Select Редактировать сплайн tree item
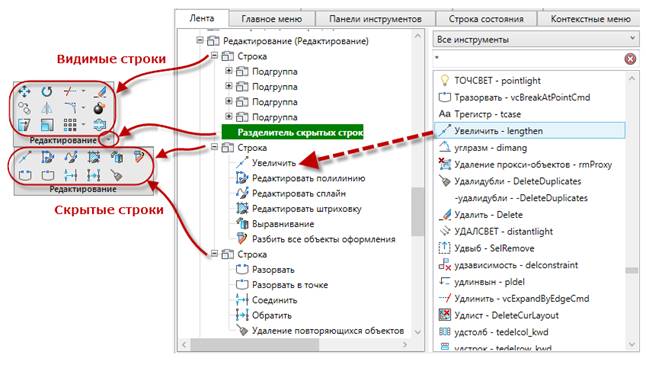Screen dimensions: 646x365 [x=299, y=193]
